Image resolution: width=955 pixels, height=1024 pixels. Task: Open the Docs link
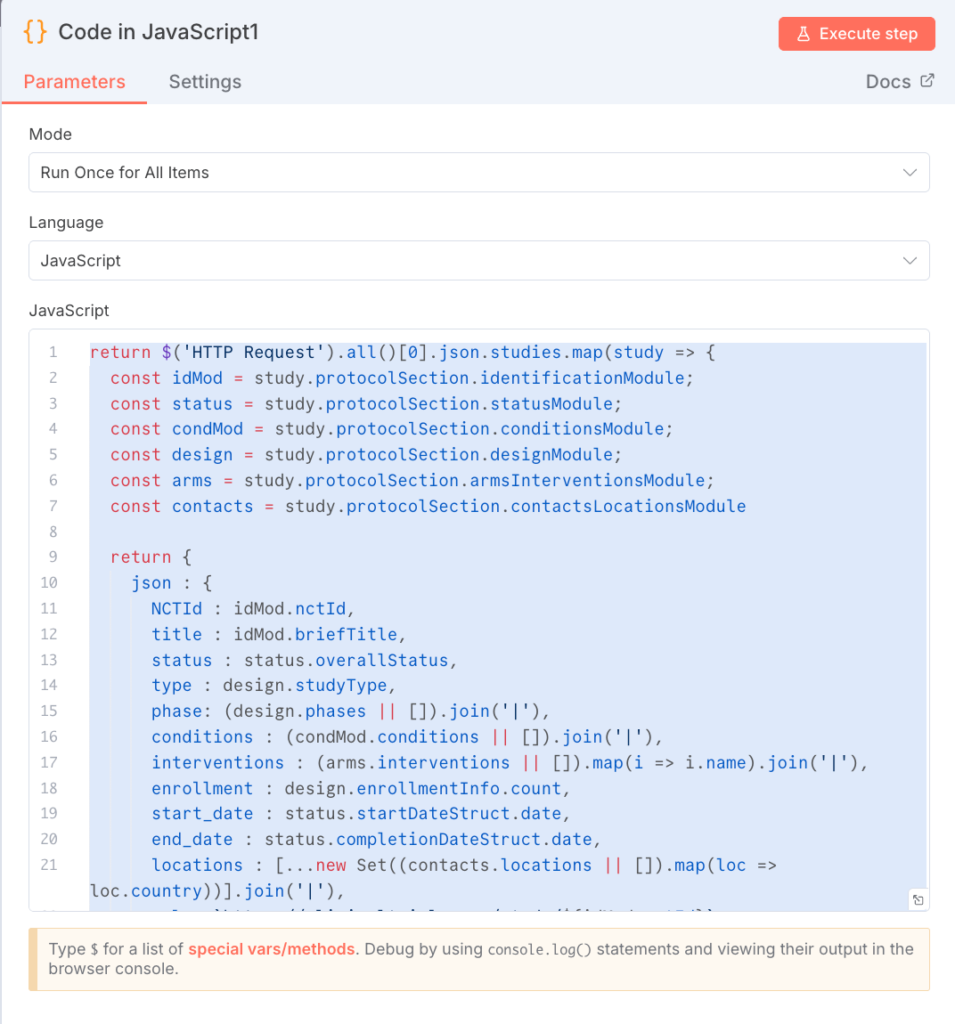[889, 81]
